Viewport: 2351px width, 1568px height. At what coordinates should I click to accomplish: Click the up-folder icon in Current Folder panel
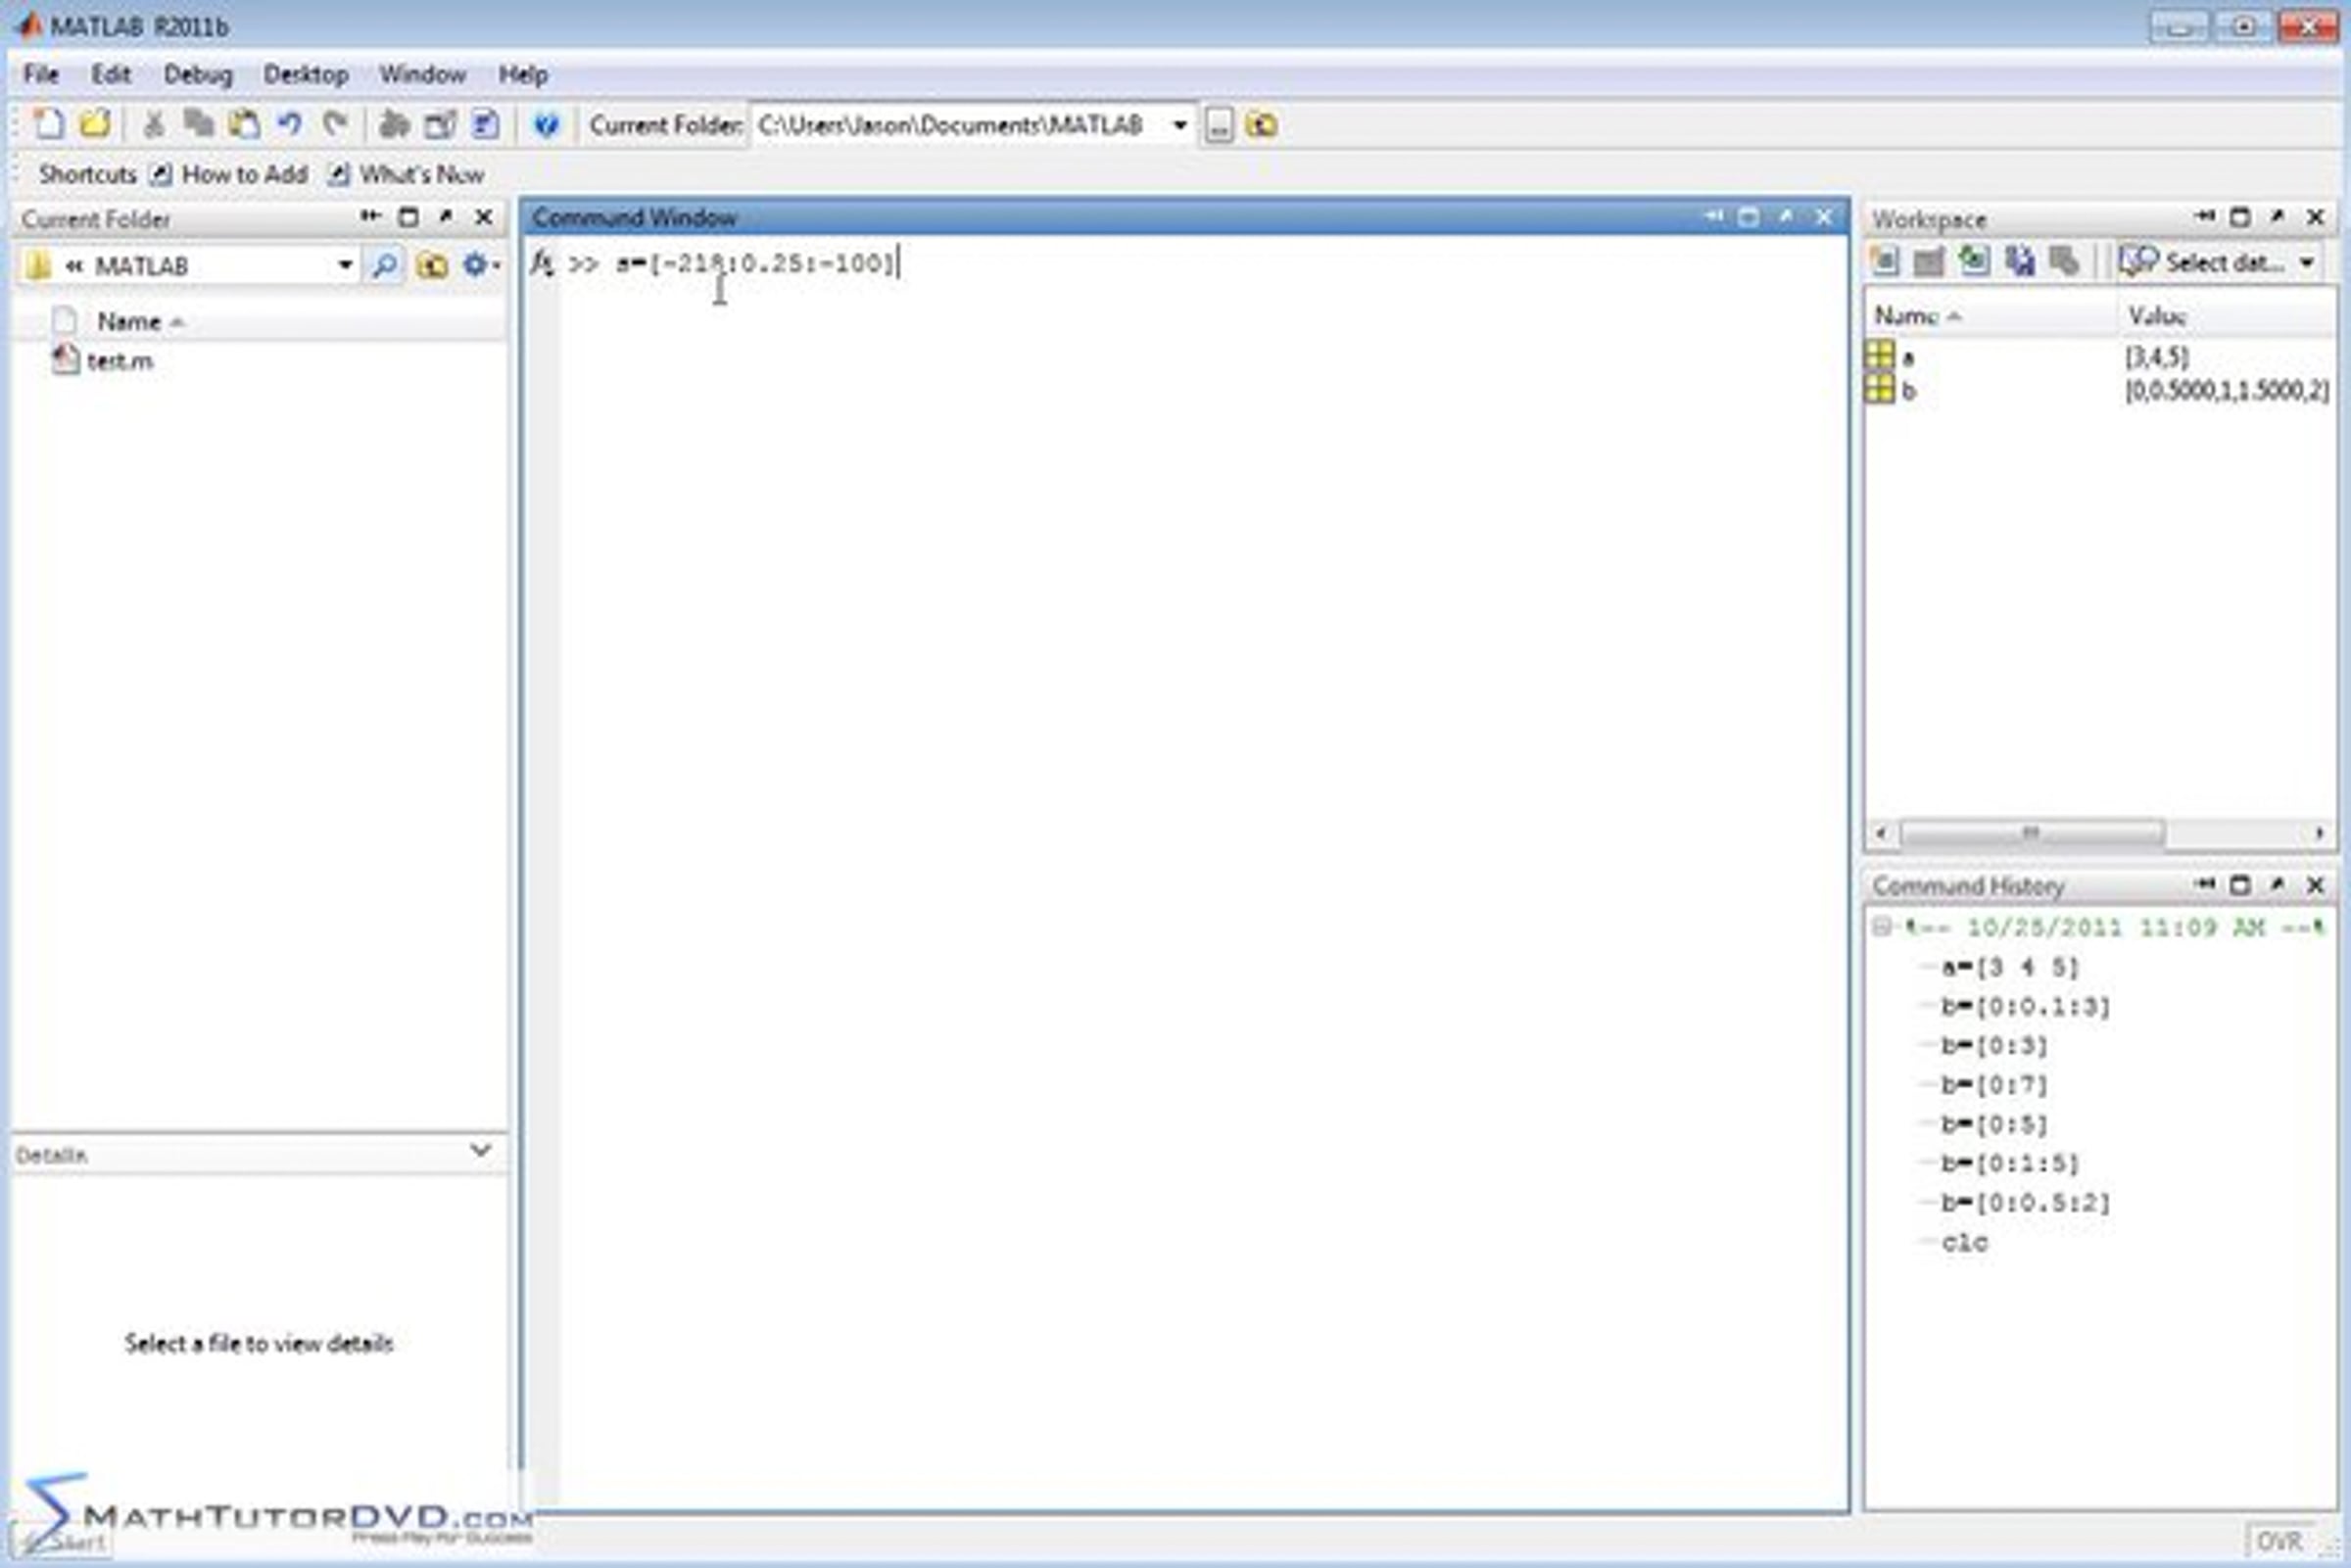[x=432, y=265]
